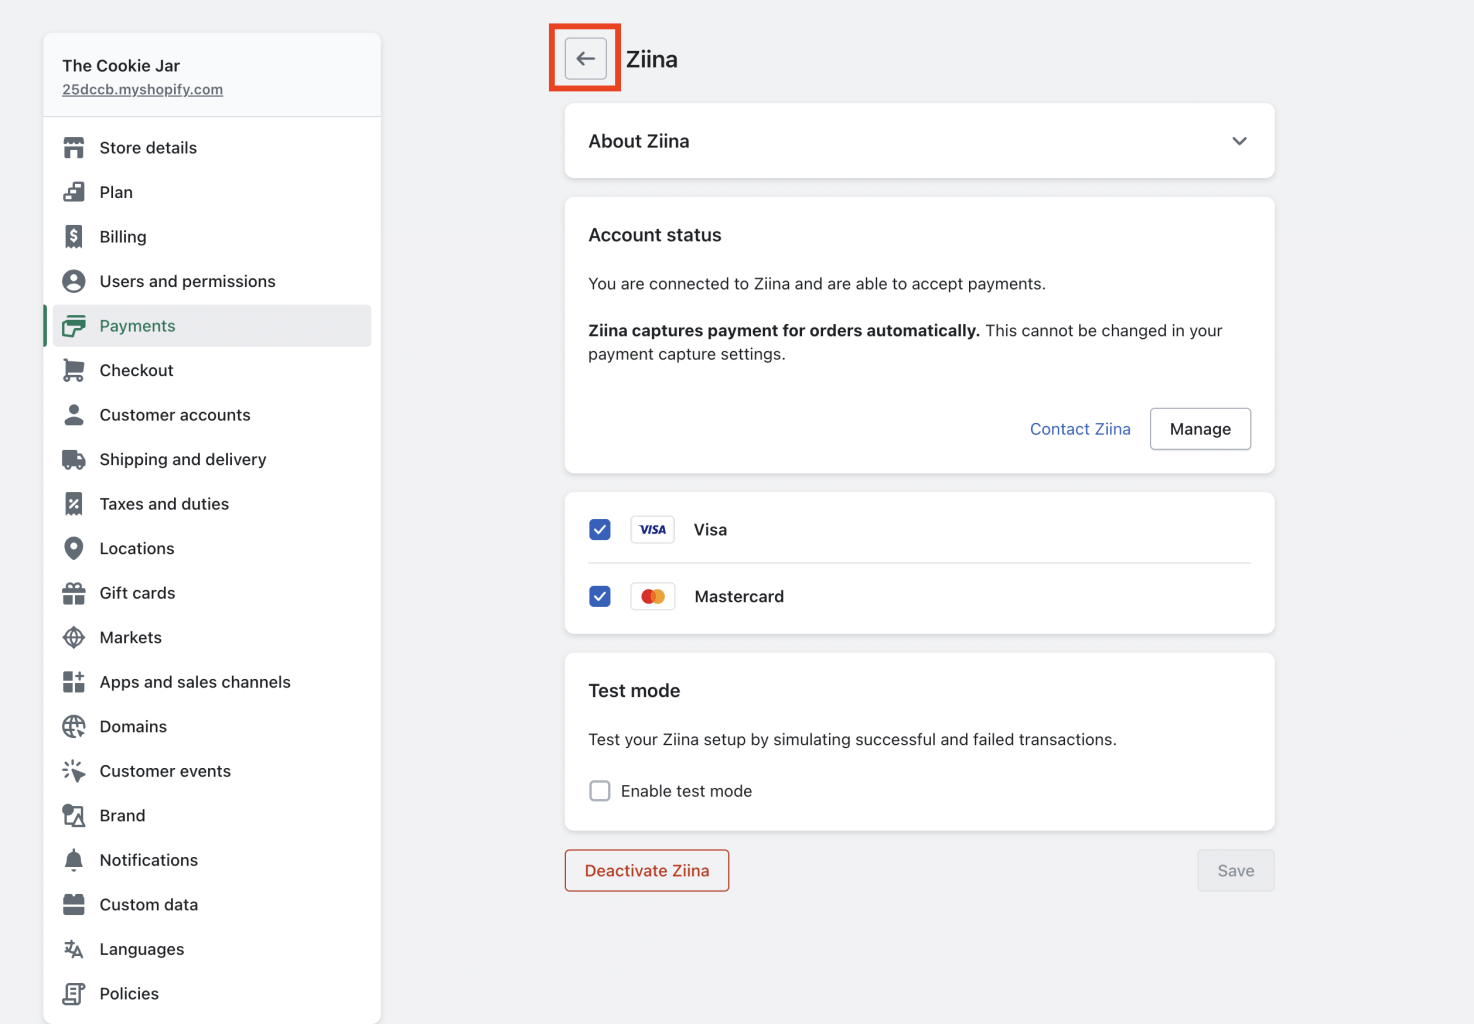Open Languages settings

[212, 949]
